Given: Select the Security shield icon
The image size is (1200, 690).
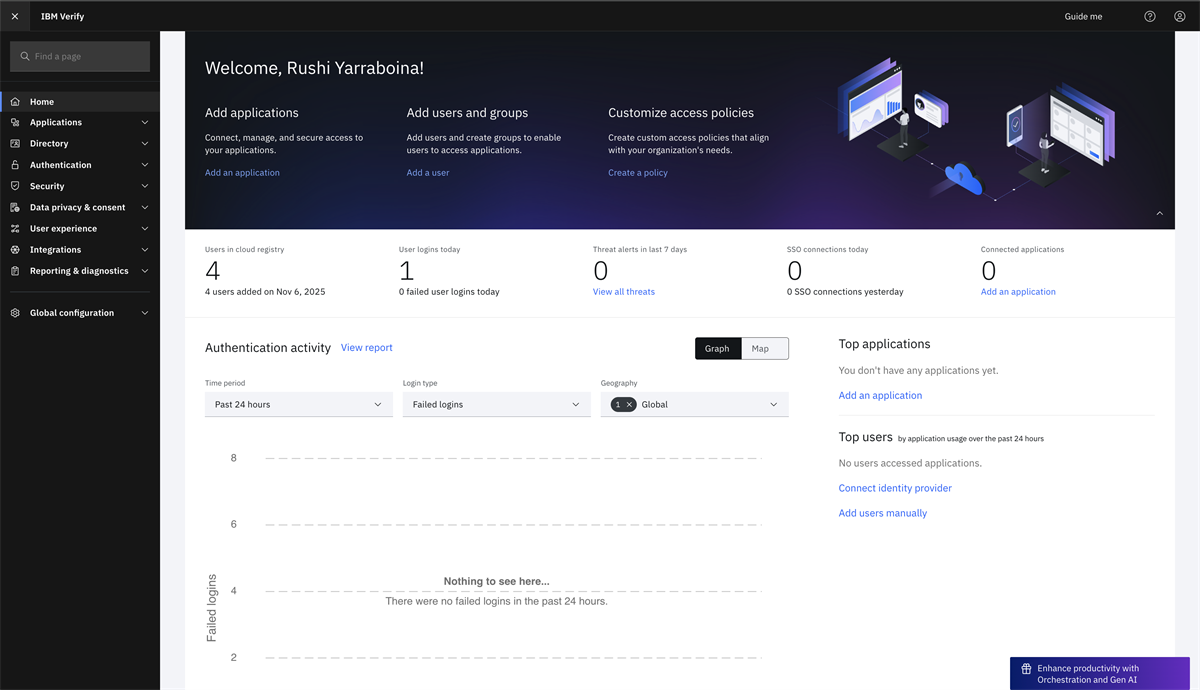Looking at the screenshot, I should 15,185.
